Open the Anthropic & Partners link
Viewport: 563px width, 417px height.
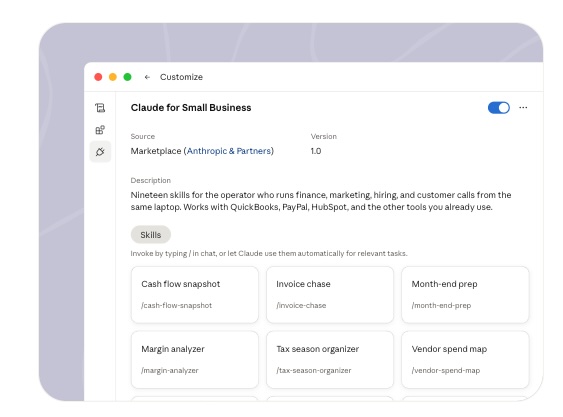point(229,151)
